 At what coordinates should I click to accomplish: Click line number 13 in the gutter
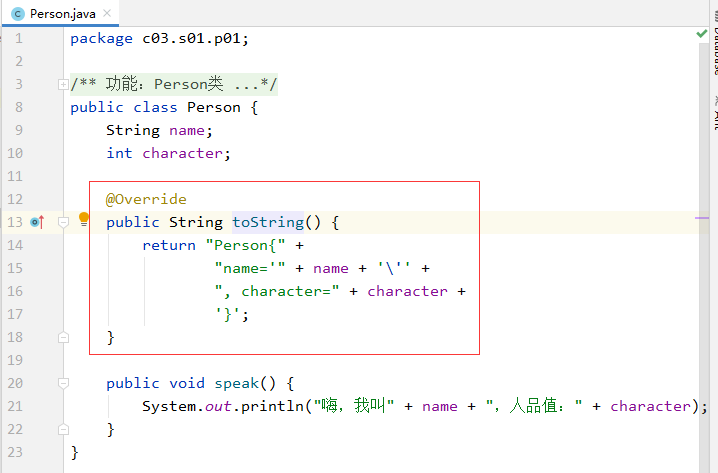15,223
